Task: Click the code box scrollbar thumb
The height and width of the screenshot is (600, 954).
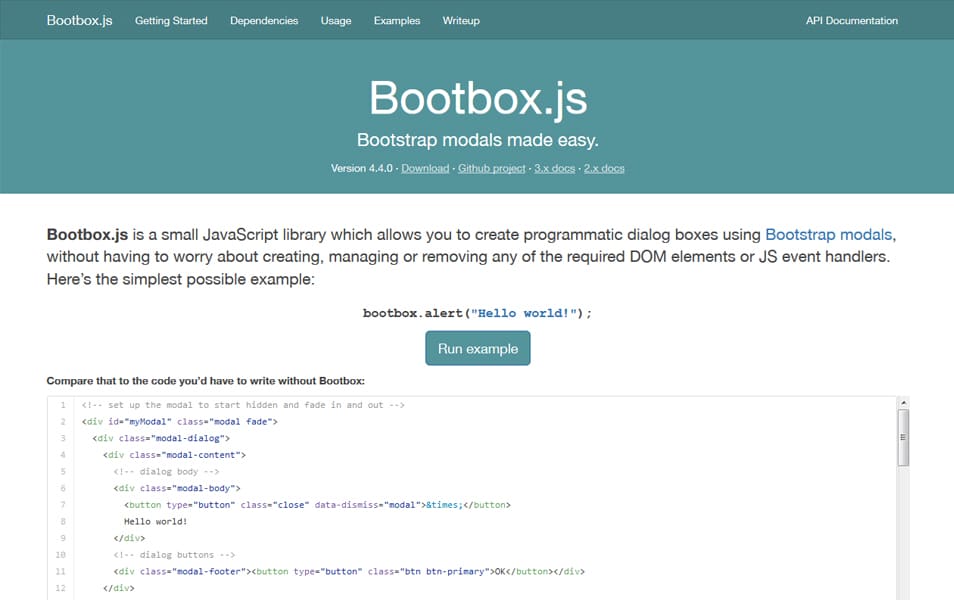Action: click(904, 438)
